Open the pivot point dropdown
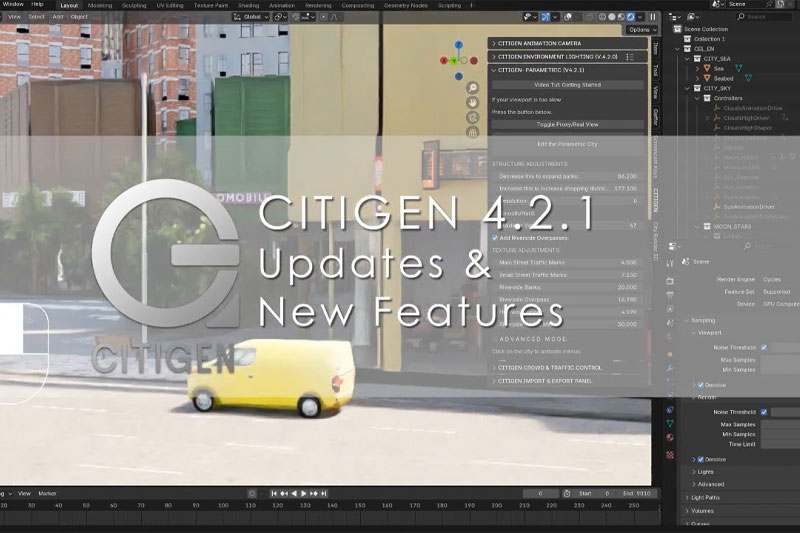Image resolution: width=800 pixels, height=533 pixels. click(x=280, y=17)
